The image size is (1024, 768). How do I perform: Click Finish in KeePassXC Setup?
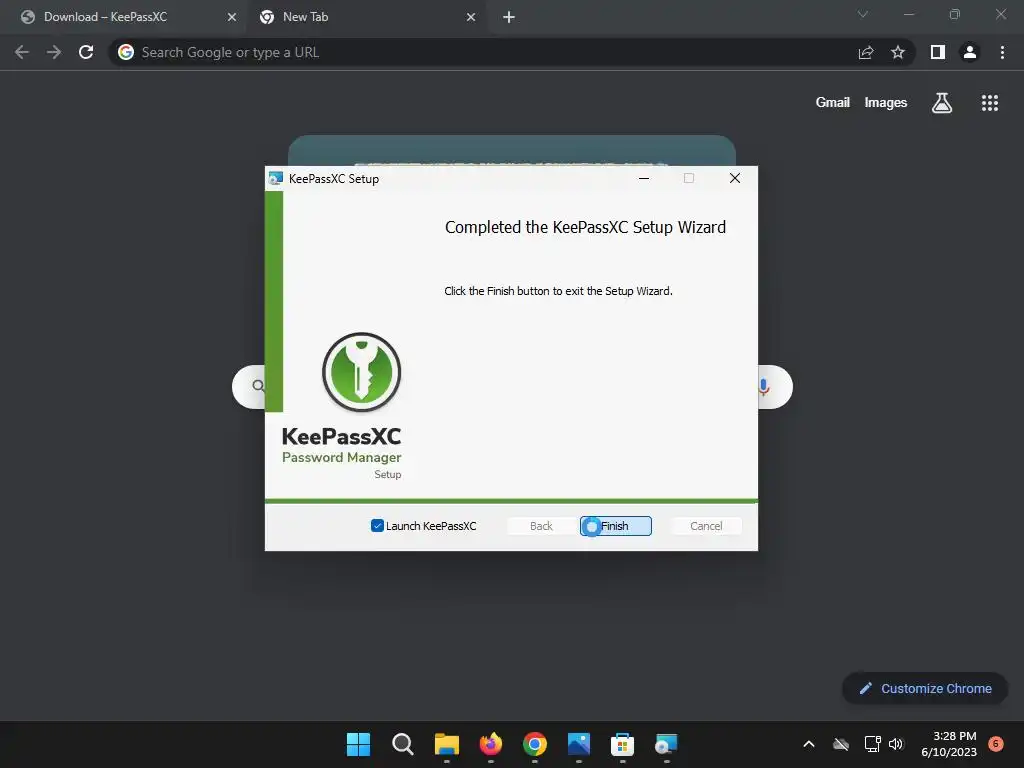(615, 526)
